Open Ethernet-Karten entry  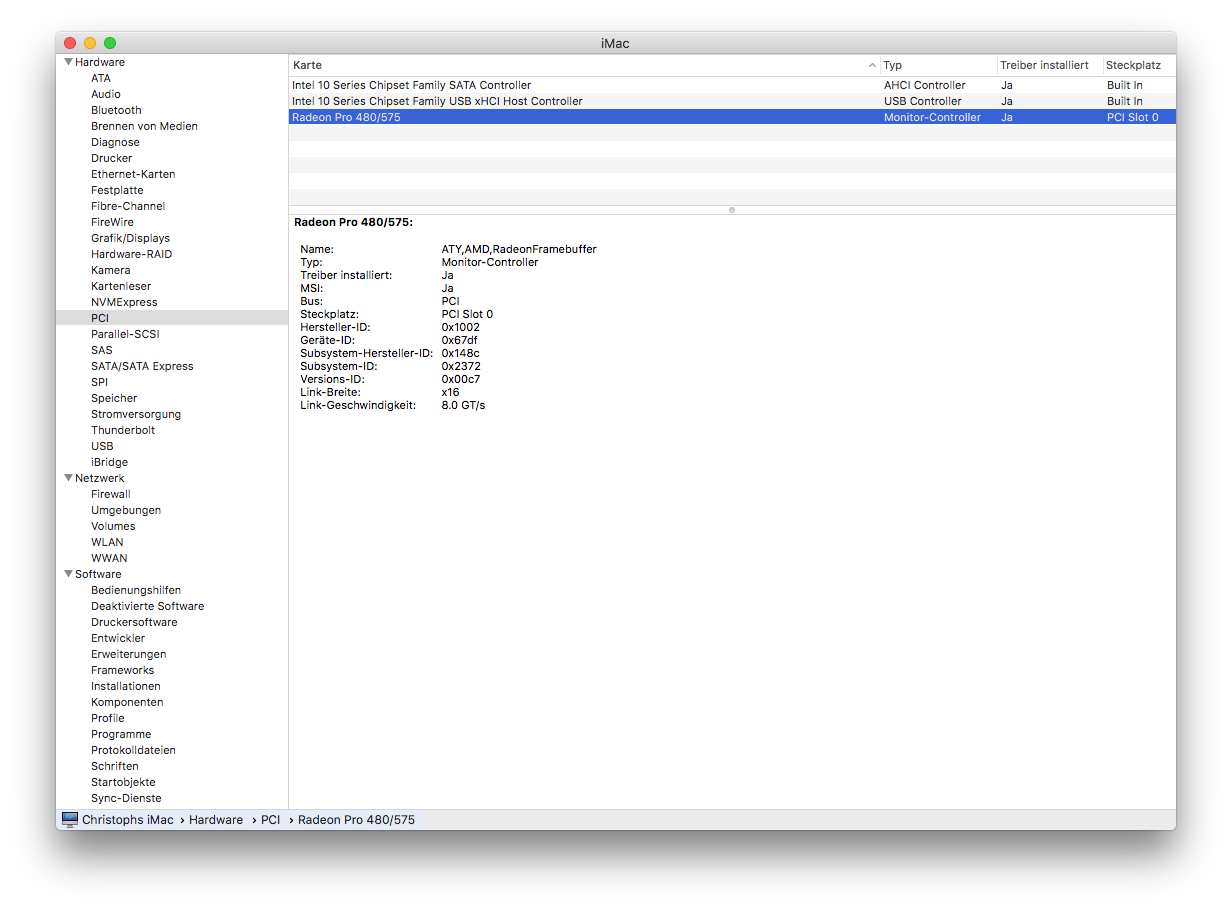point(133,174)
